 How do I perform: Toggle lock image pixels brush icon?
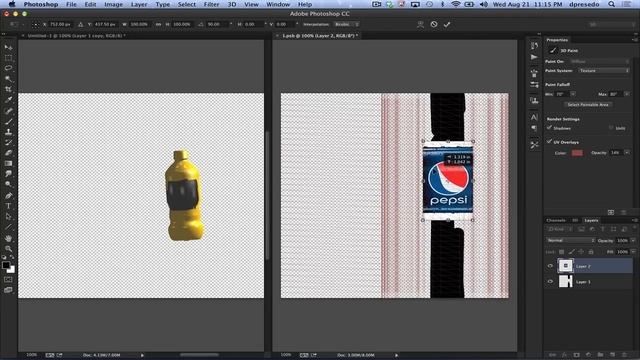(571, 252)
